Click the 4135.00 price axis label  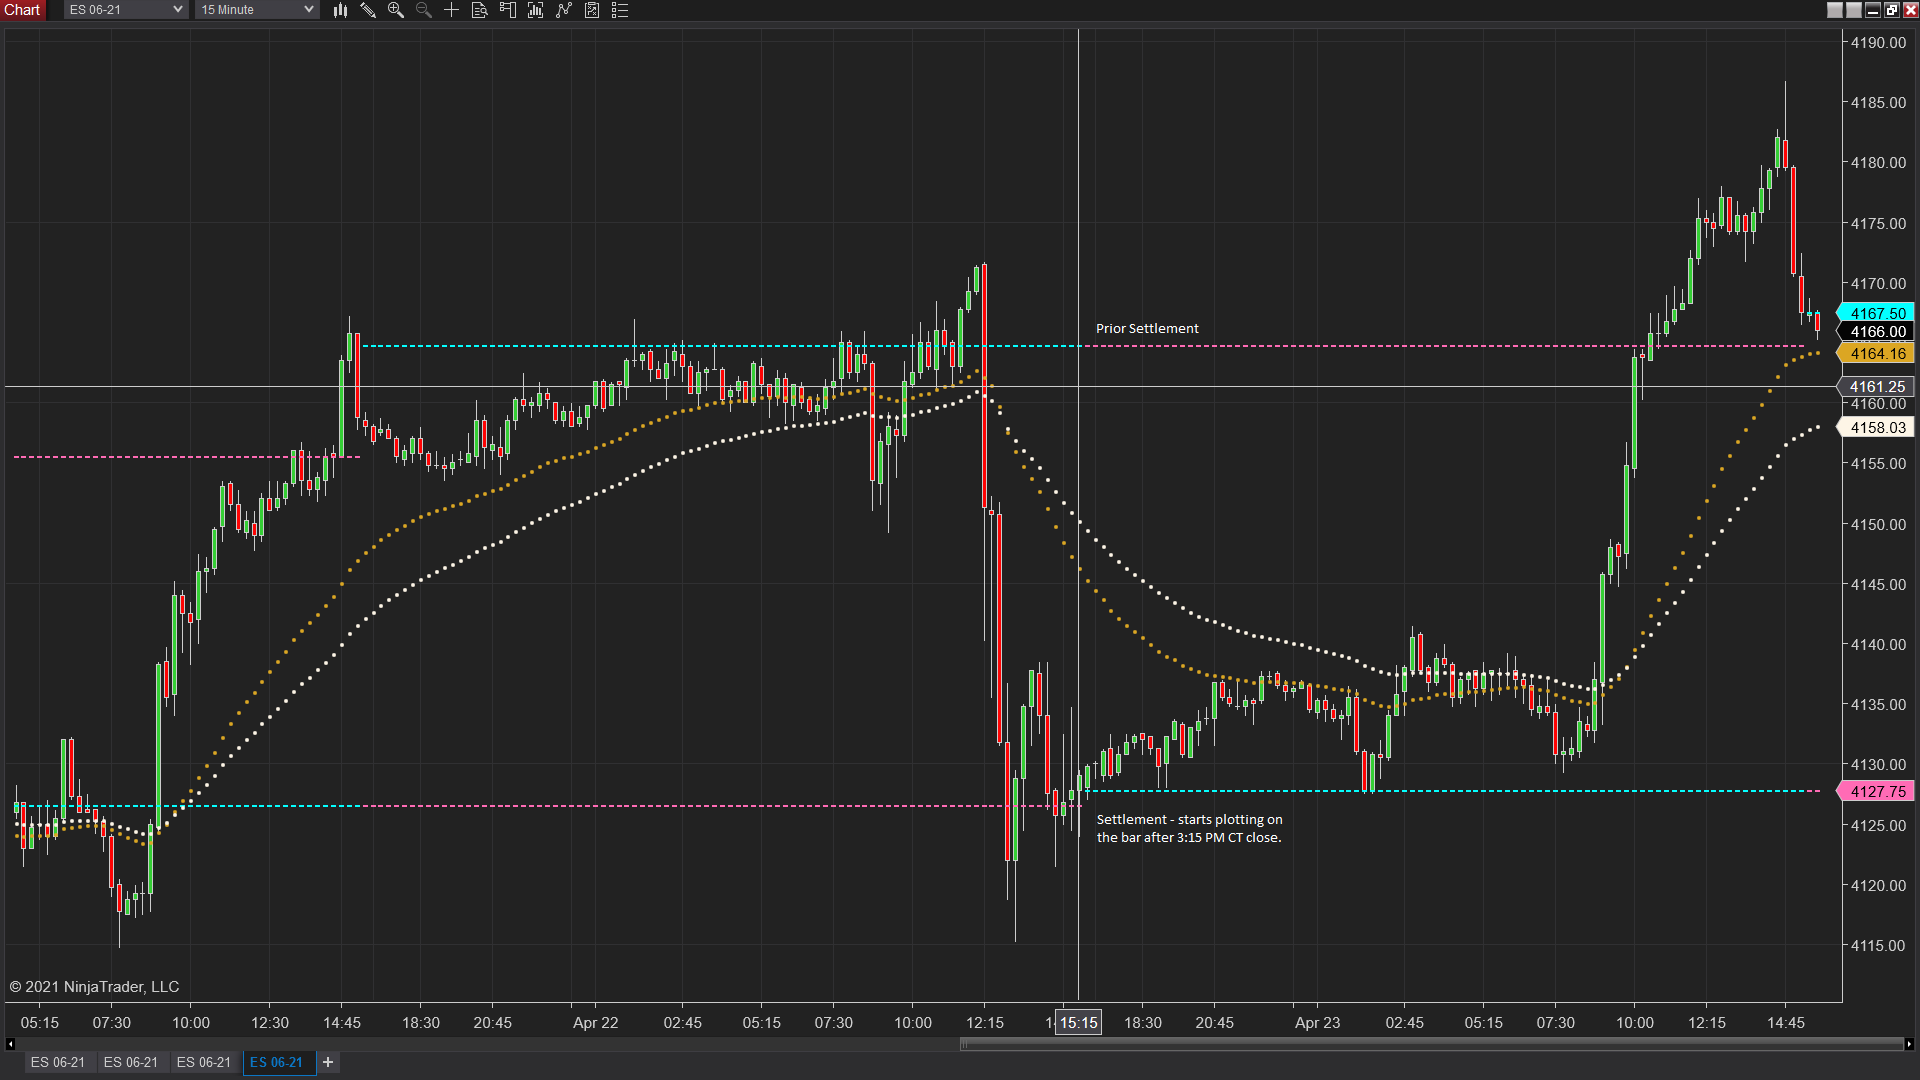coord(1878,704)
